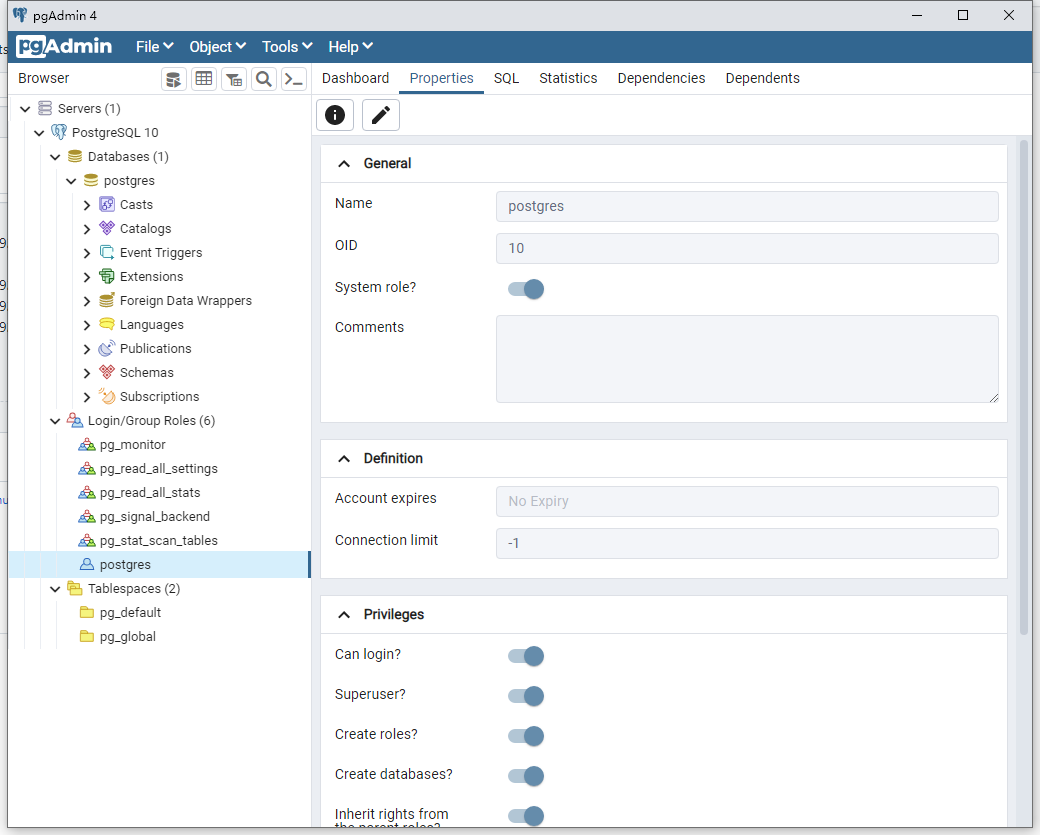Click the Foreign Data Wrappers icon
This screenshot has height=835, width=1040.
coord(107,300)
